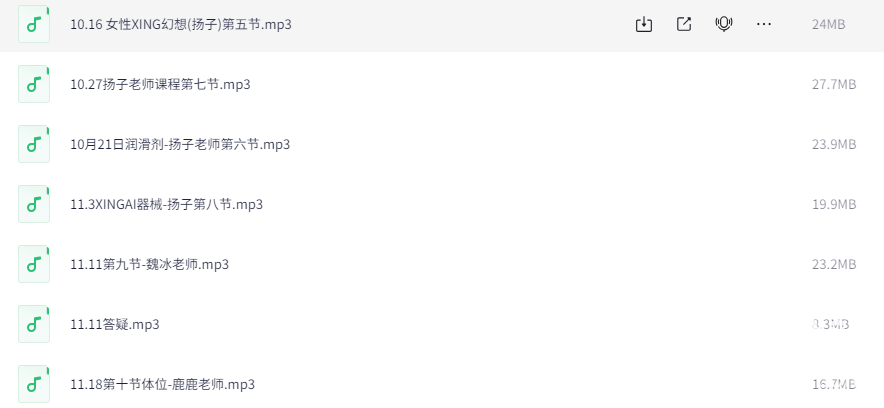This screenshot has width=884, height=408.
Task: Click music icon of 10月21日 file
Action: pos(33,144)
